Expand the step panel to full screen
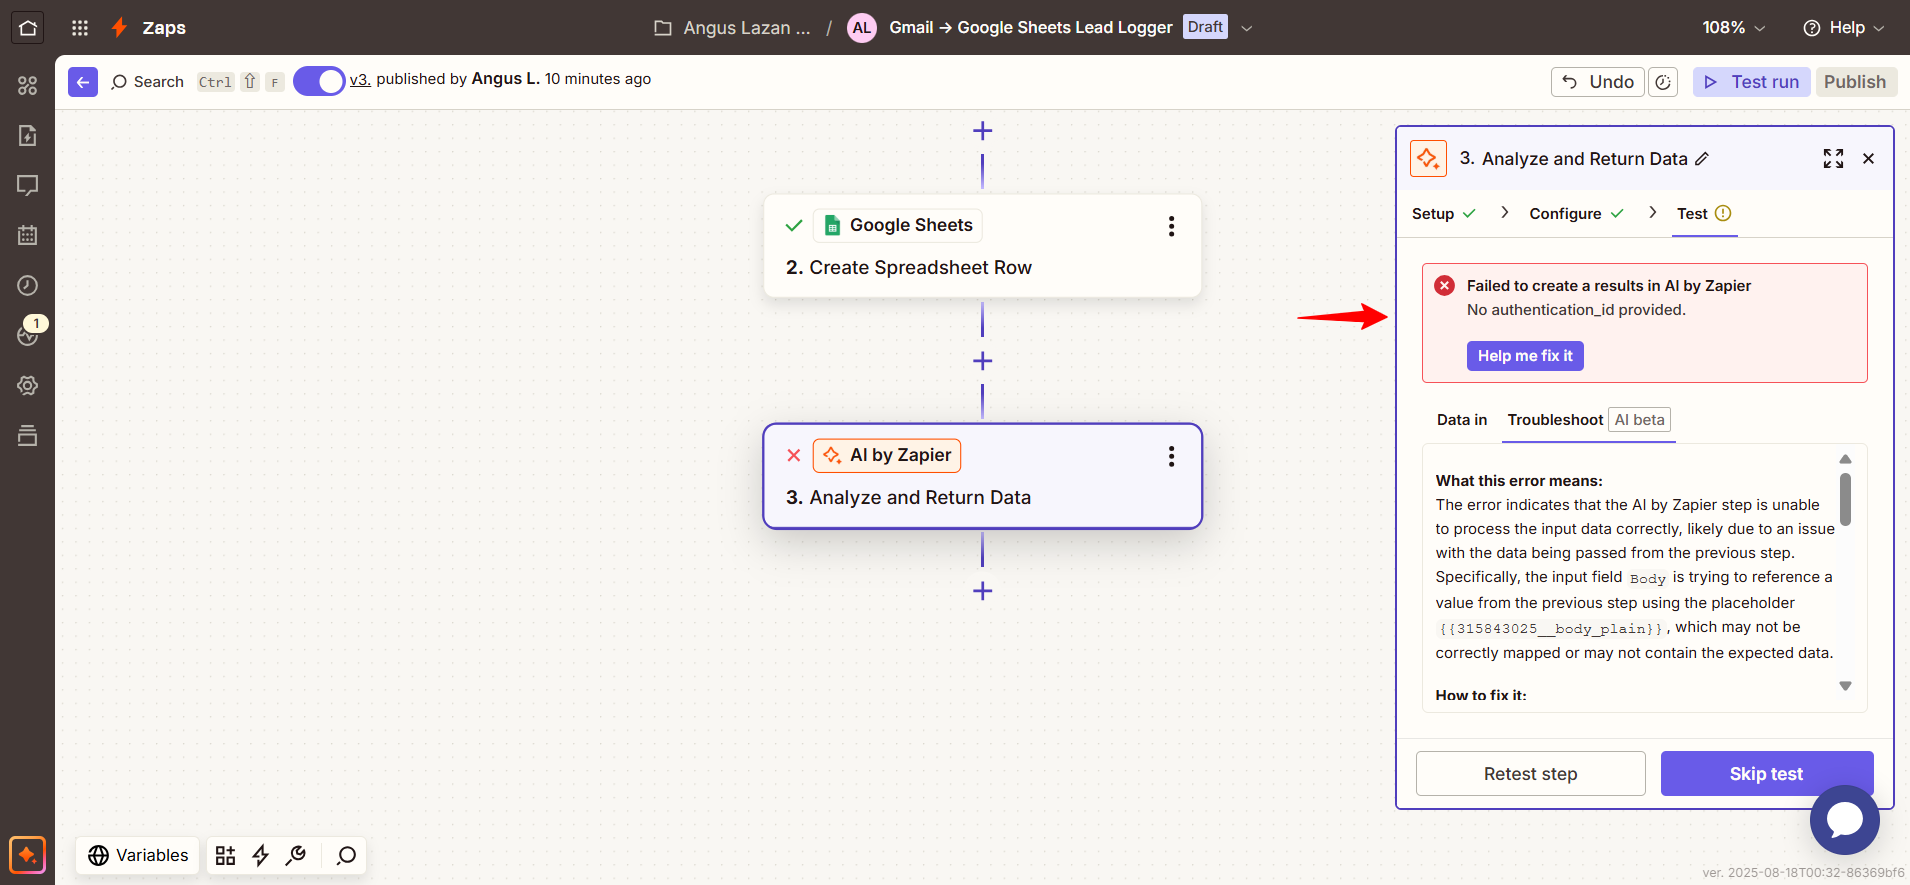The width and height of the screenshot is (1910, 885). tap(1833, 159)
